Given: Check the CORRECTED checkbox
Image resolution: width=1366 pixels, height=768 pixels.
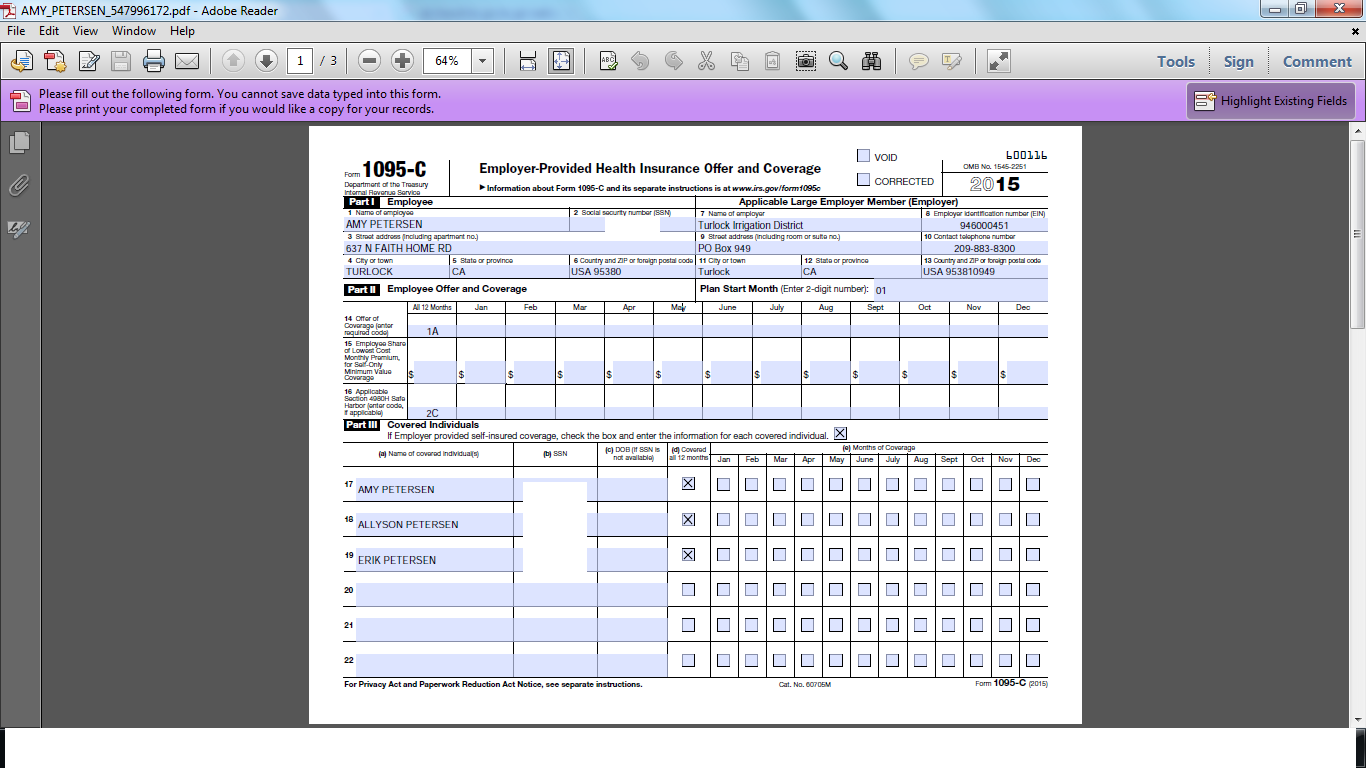Looking at the screenshot, I should pos(863,180).
